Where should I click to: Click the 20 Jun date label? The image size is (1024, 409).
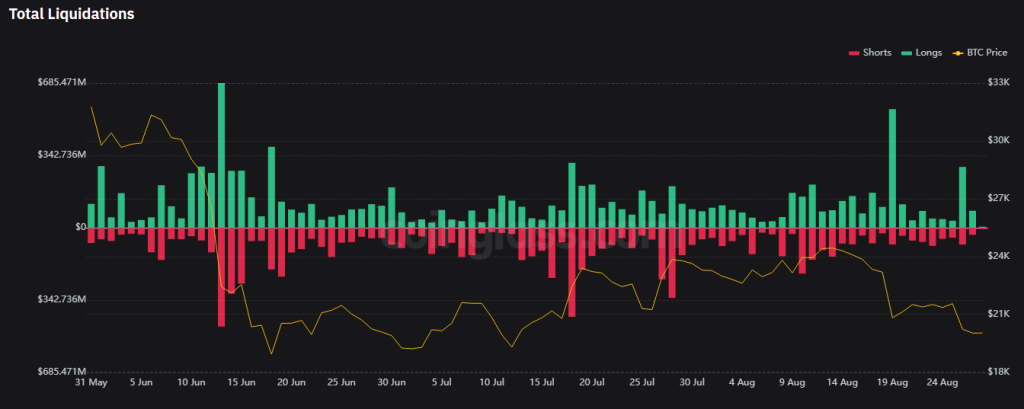click(x=292, y=382)
